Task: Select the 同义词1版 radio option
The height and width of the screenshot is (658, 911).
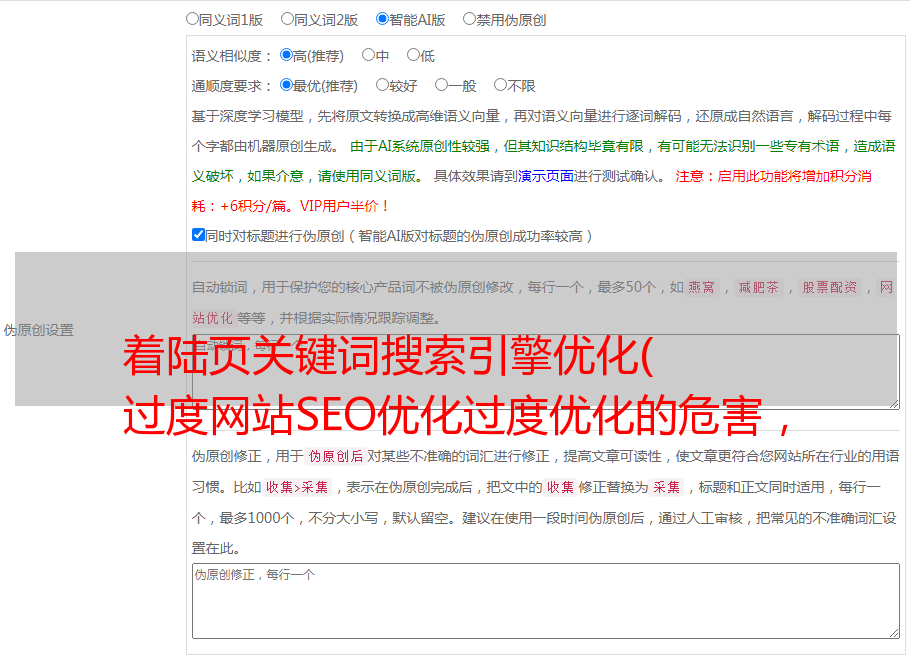Action: (192, 19)
